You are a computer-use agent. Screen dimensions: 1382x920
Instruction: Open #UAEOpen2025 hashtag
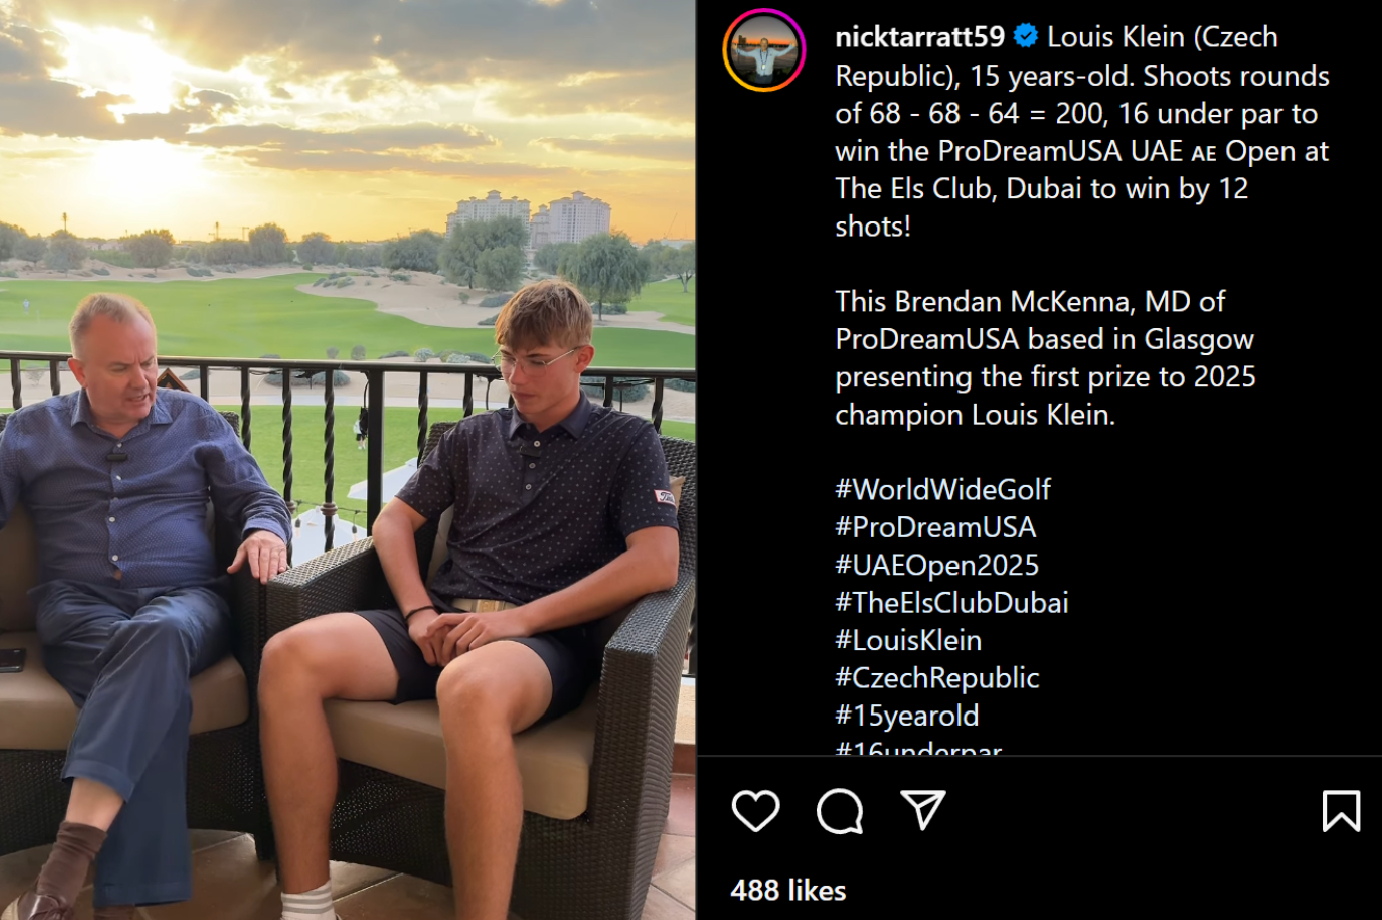coord(937,565)
